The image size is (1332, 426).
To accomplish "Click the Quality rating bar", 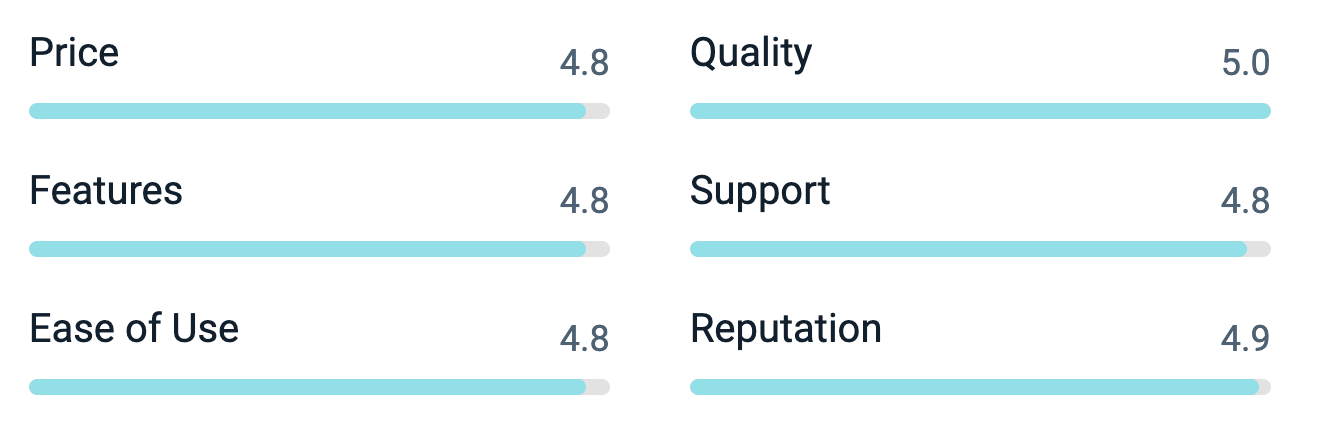I will pyautogui.click(x=980, y=111).
